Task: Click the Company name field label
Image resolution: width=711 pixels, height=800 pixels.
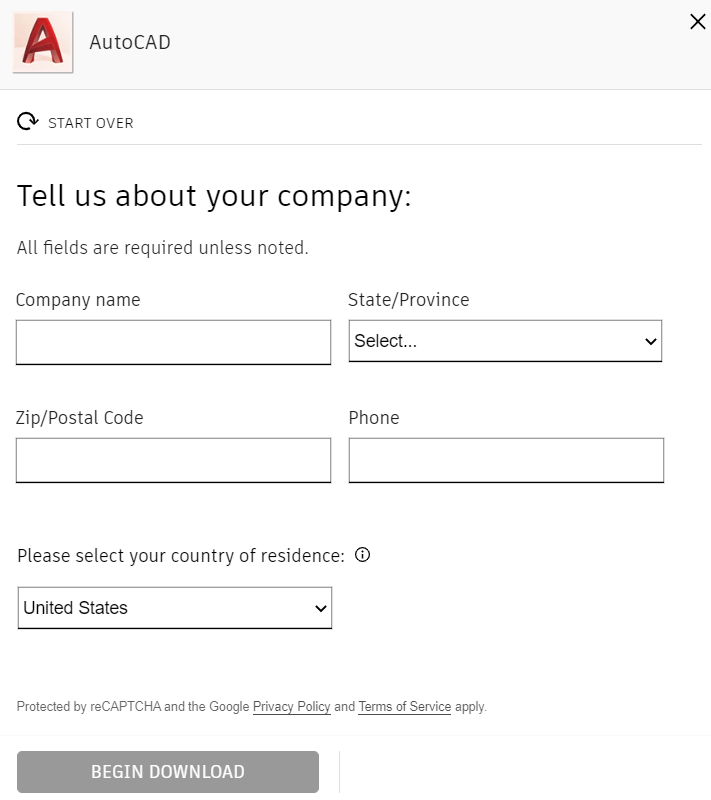Action: [78, 300]
